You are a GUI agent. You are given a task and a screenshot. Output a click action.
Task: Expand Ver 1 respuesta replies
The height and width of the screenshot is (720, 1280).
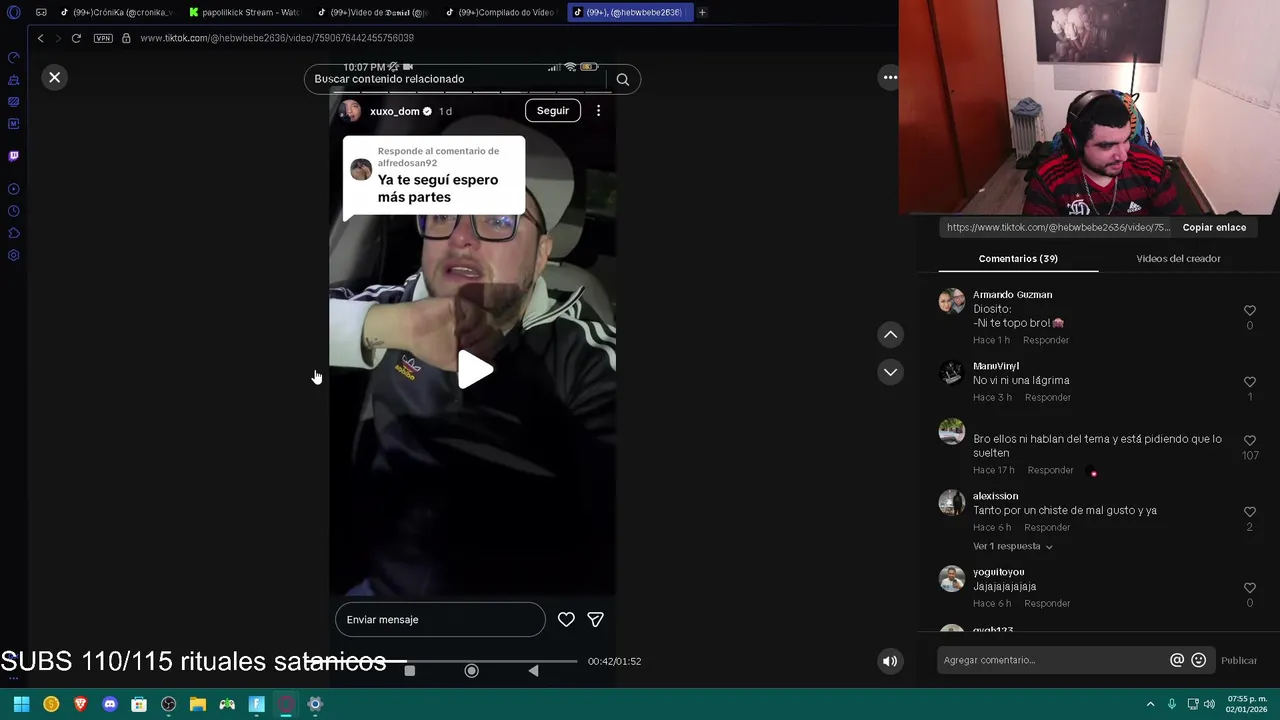(1012, 546)
